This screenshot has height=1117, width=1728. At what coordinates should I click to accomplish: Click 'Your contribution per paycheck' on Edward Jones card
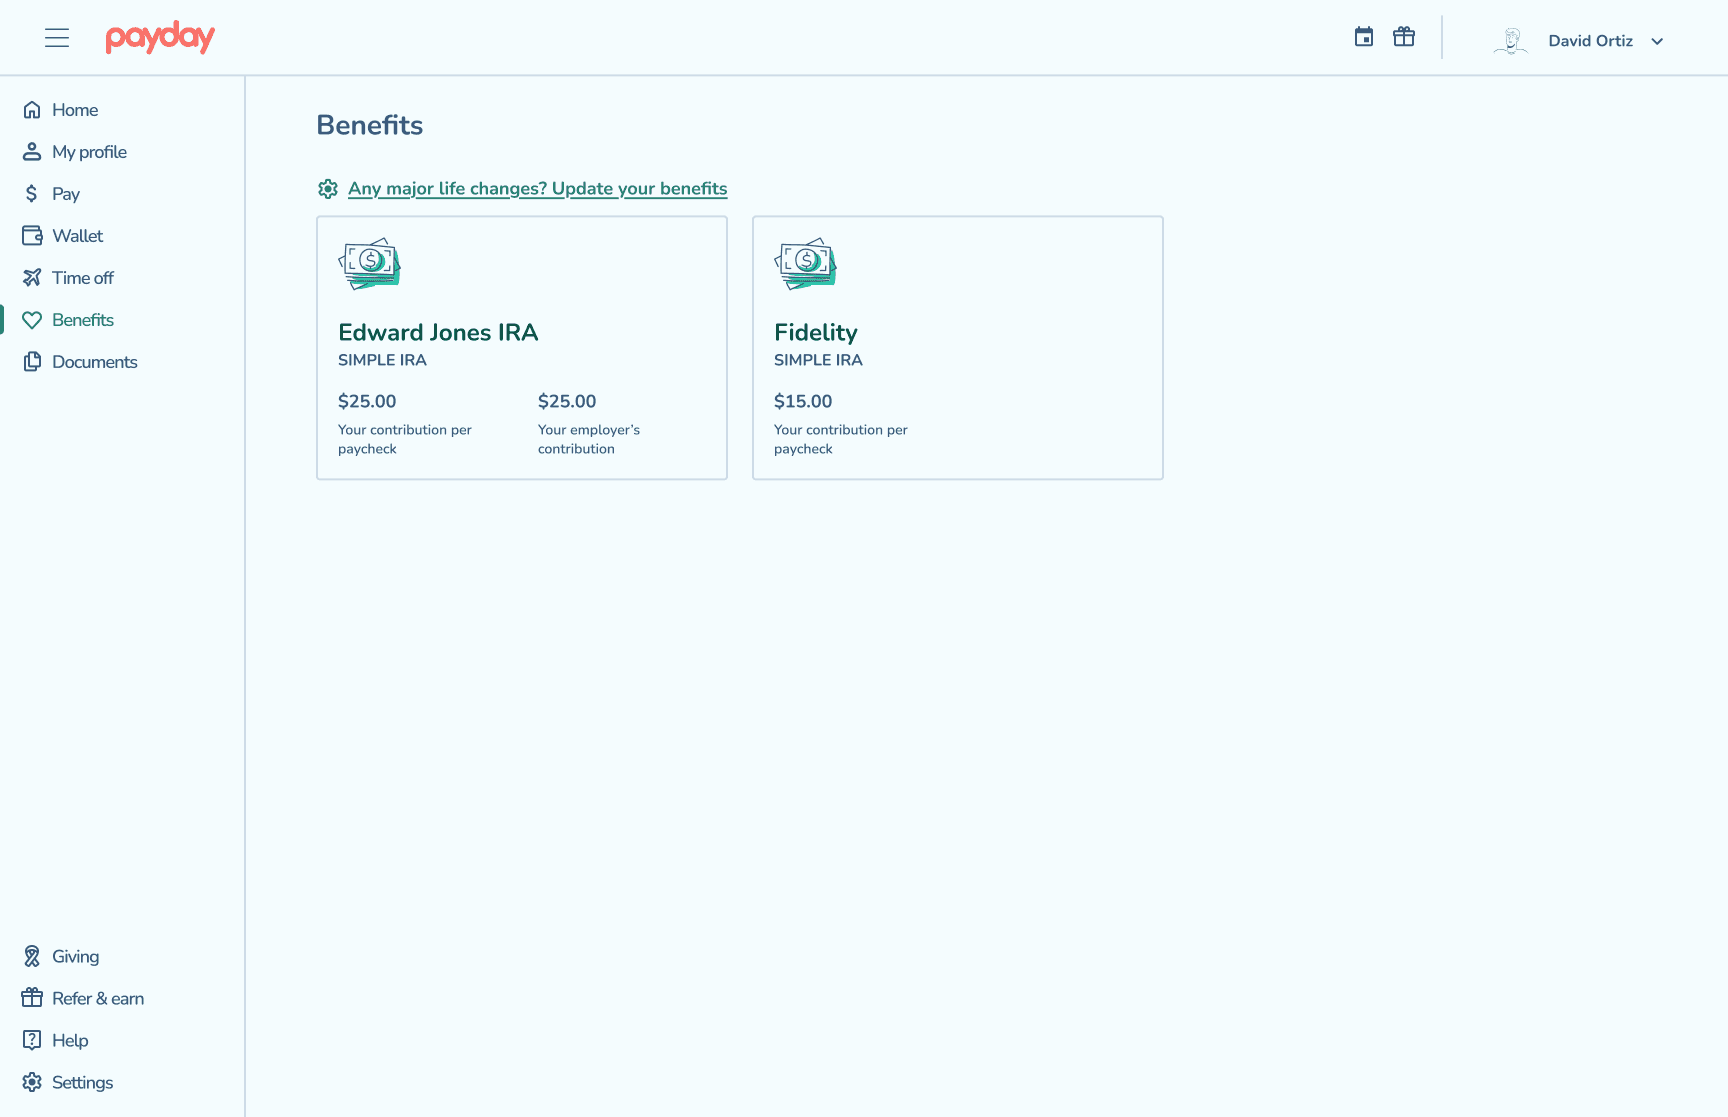point(405,439)
